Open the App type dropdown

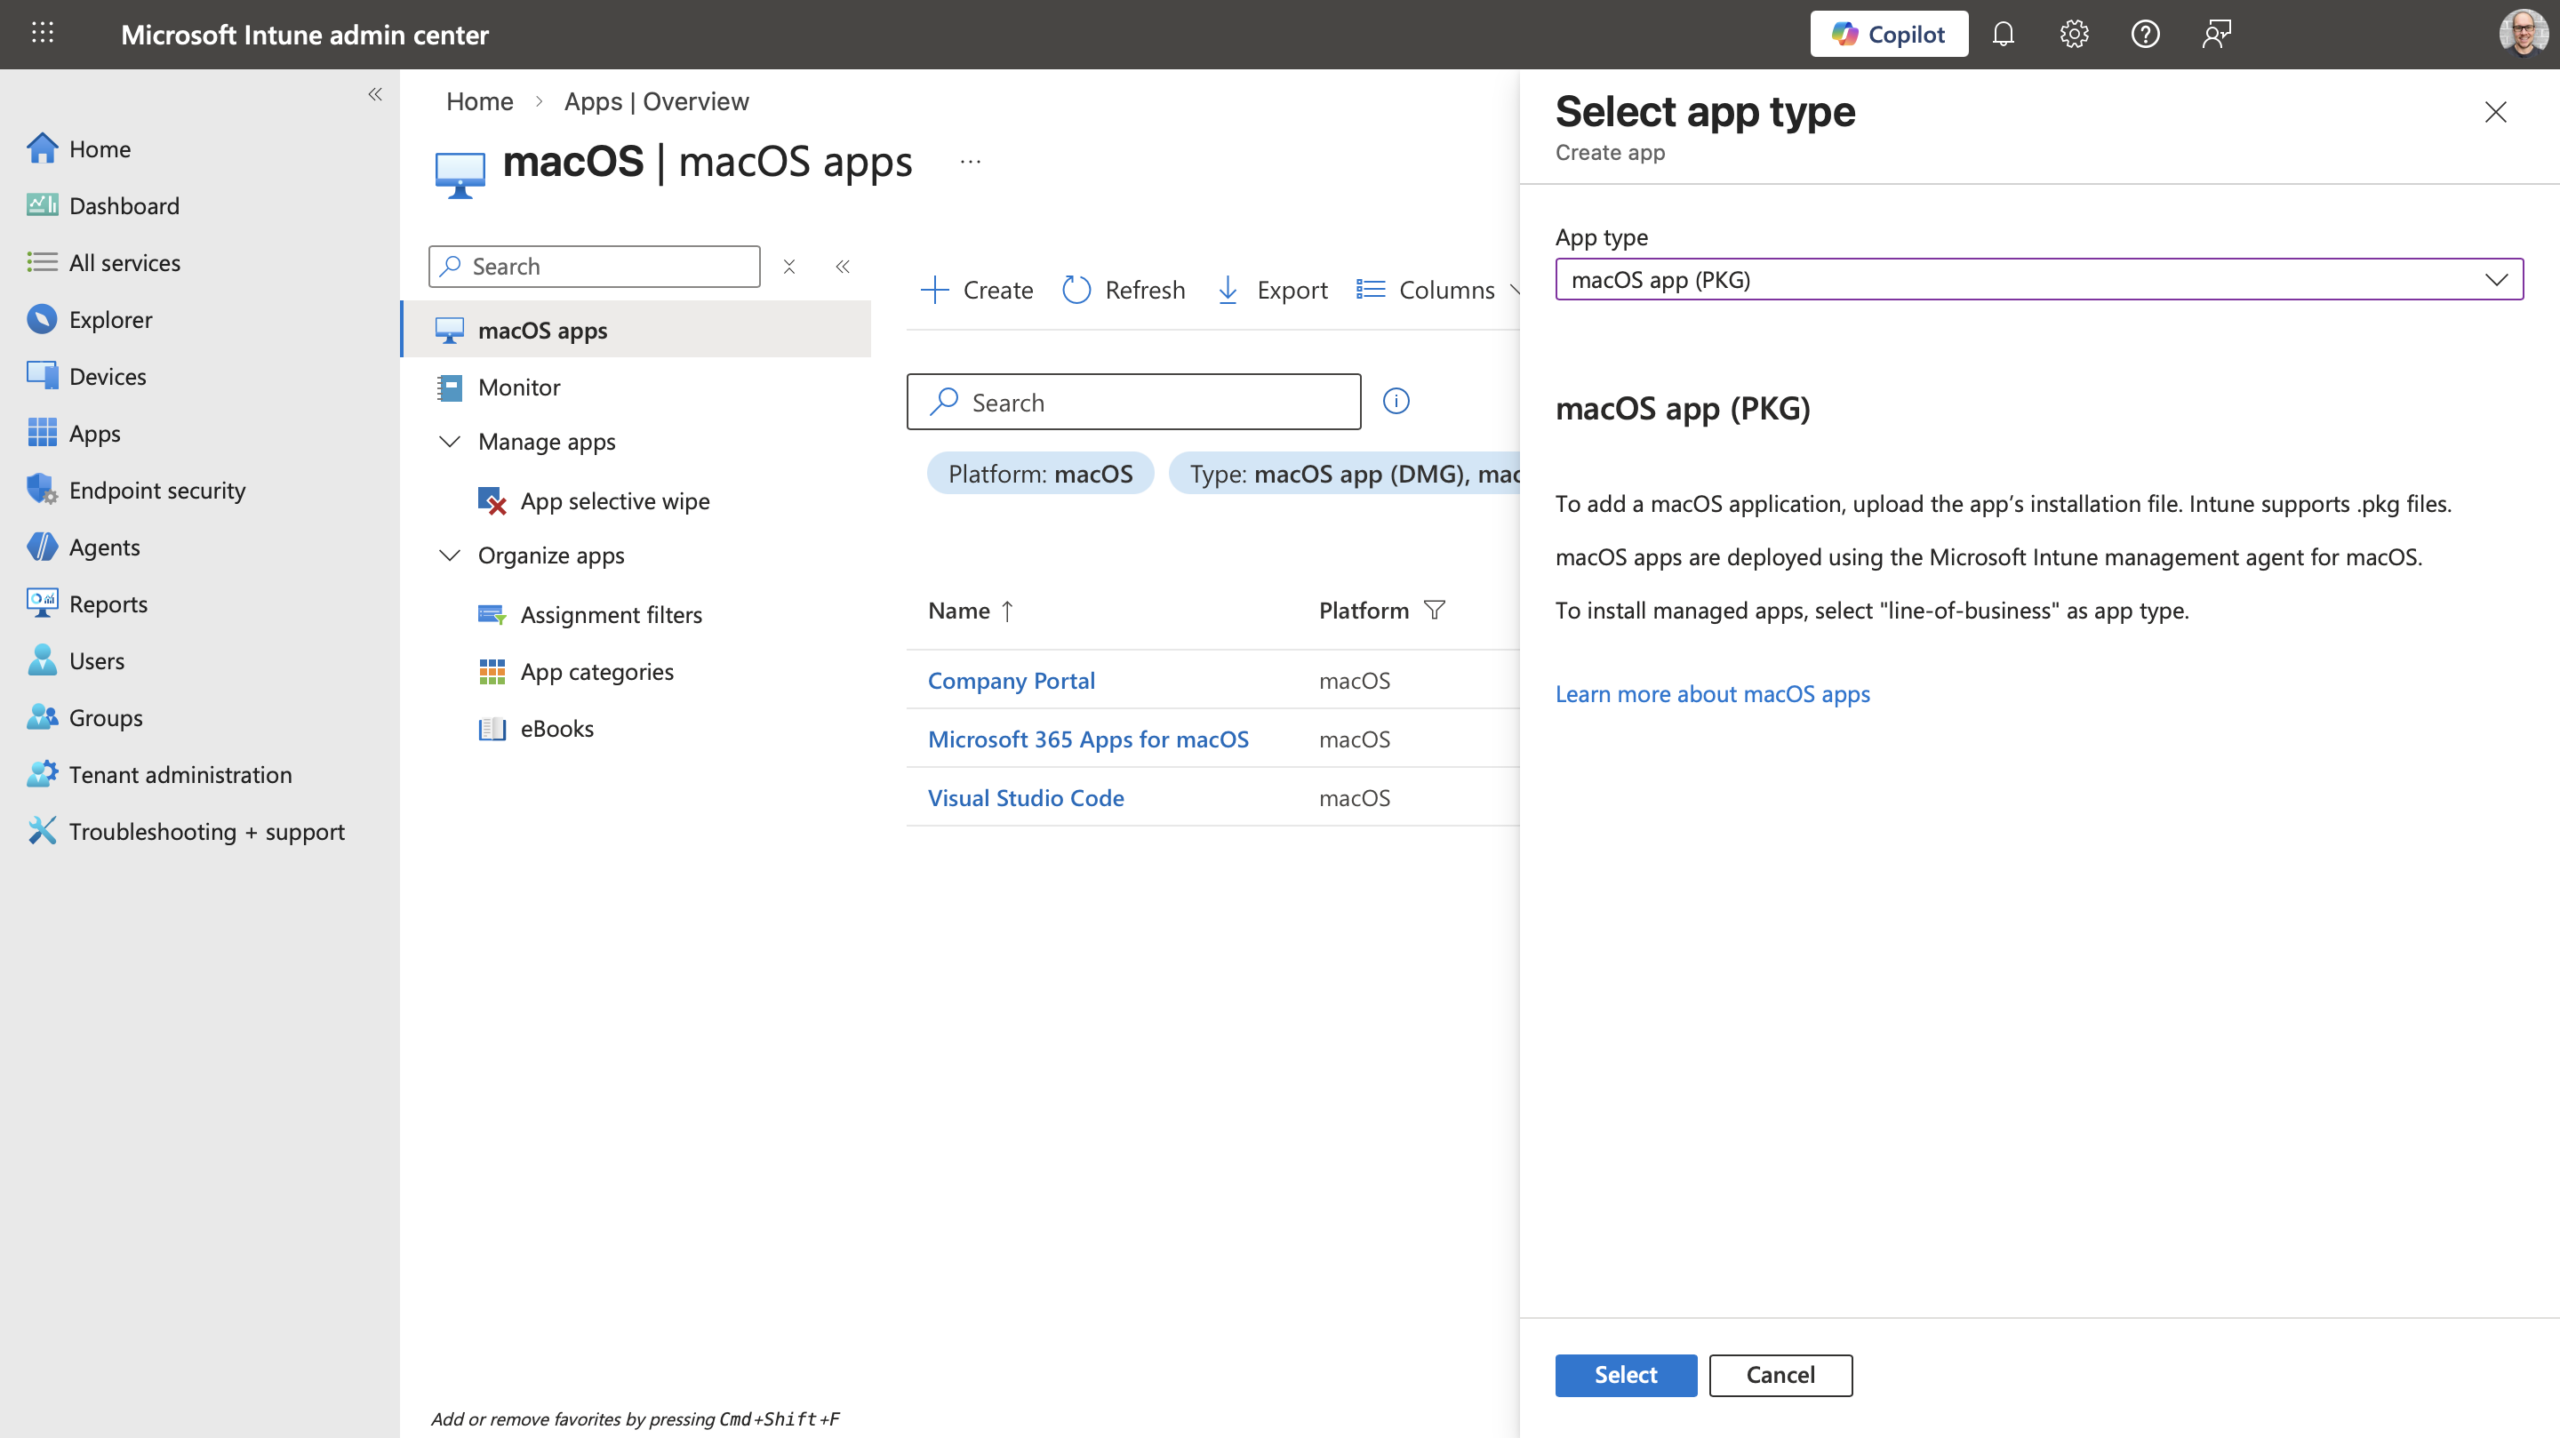2038,279
